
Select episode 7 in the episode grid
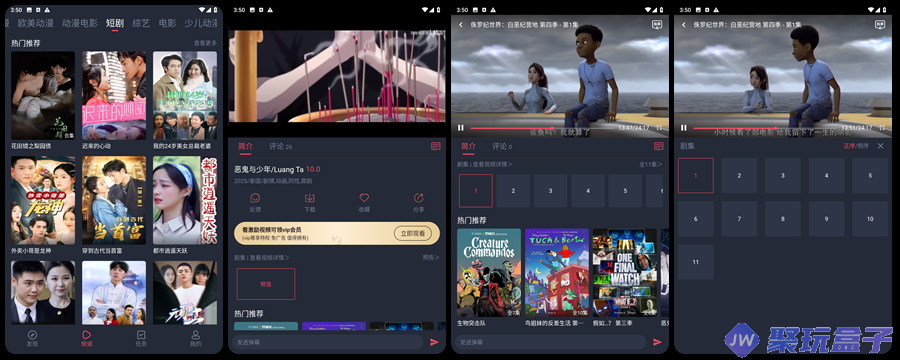(x=739, y=219)
